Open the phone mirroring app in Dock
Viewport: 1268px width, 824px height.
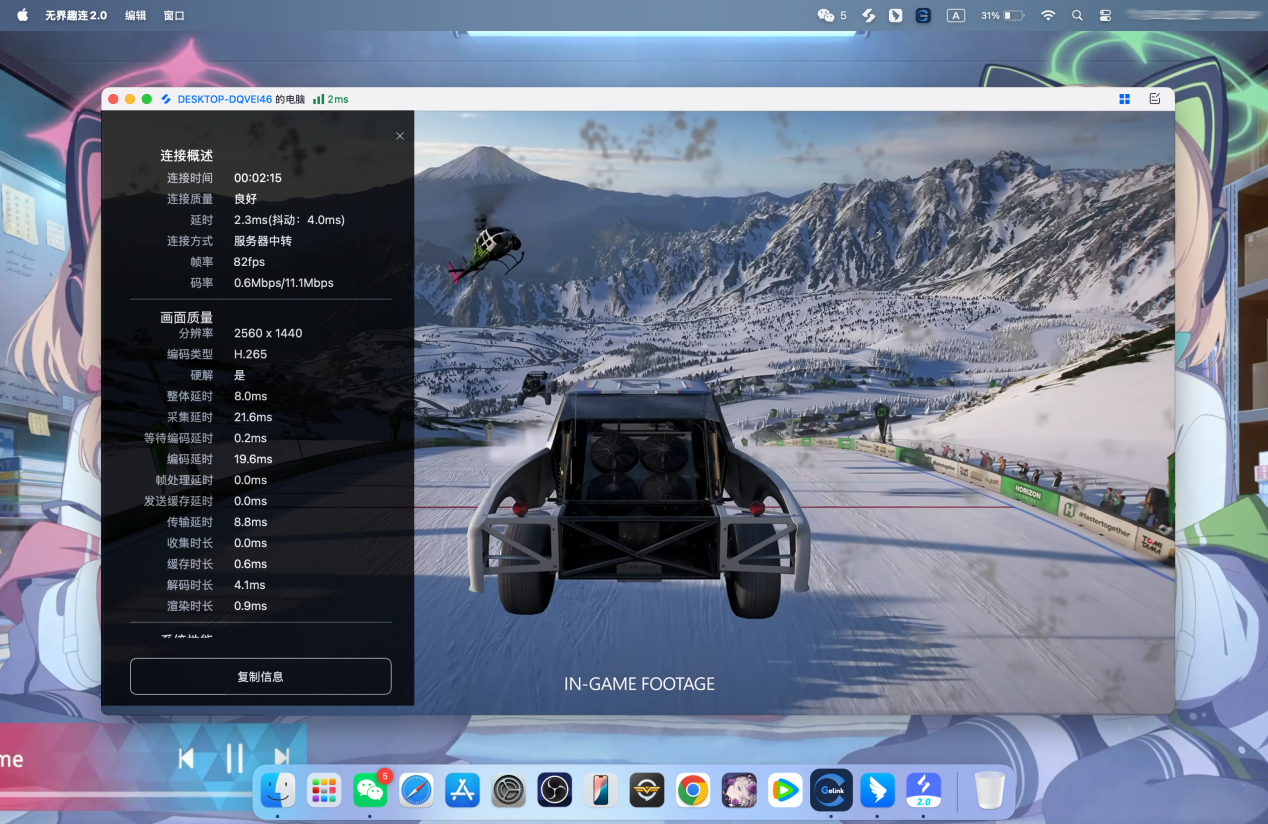(x=600, y=790)
